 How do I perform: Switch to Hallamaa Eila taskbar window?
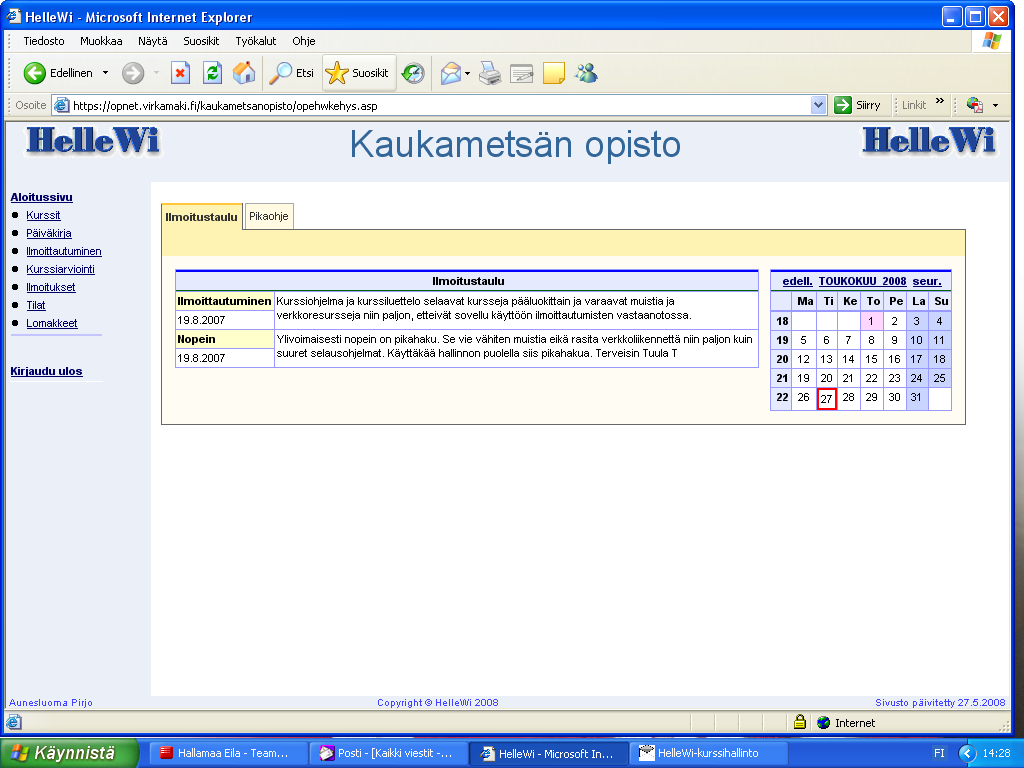pyautogui.click(x=228, y=754)
